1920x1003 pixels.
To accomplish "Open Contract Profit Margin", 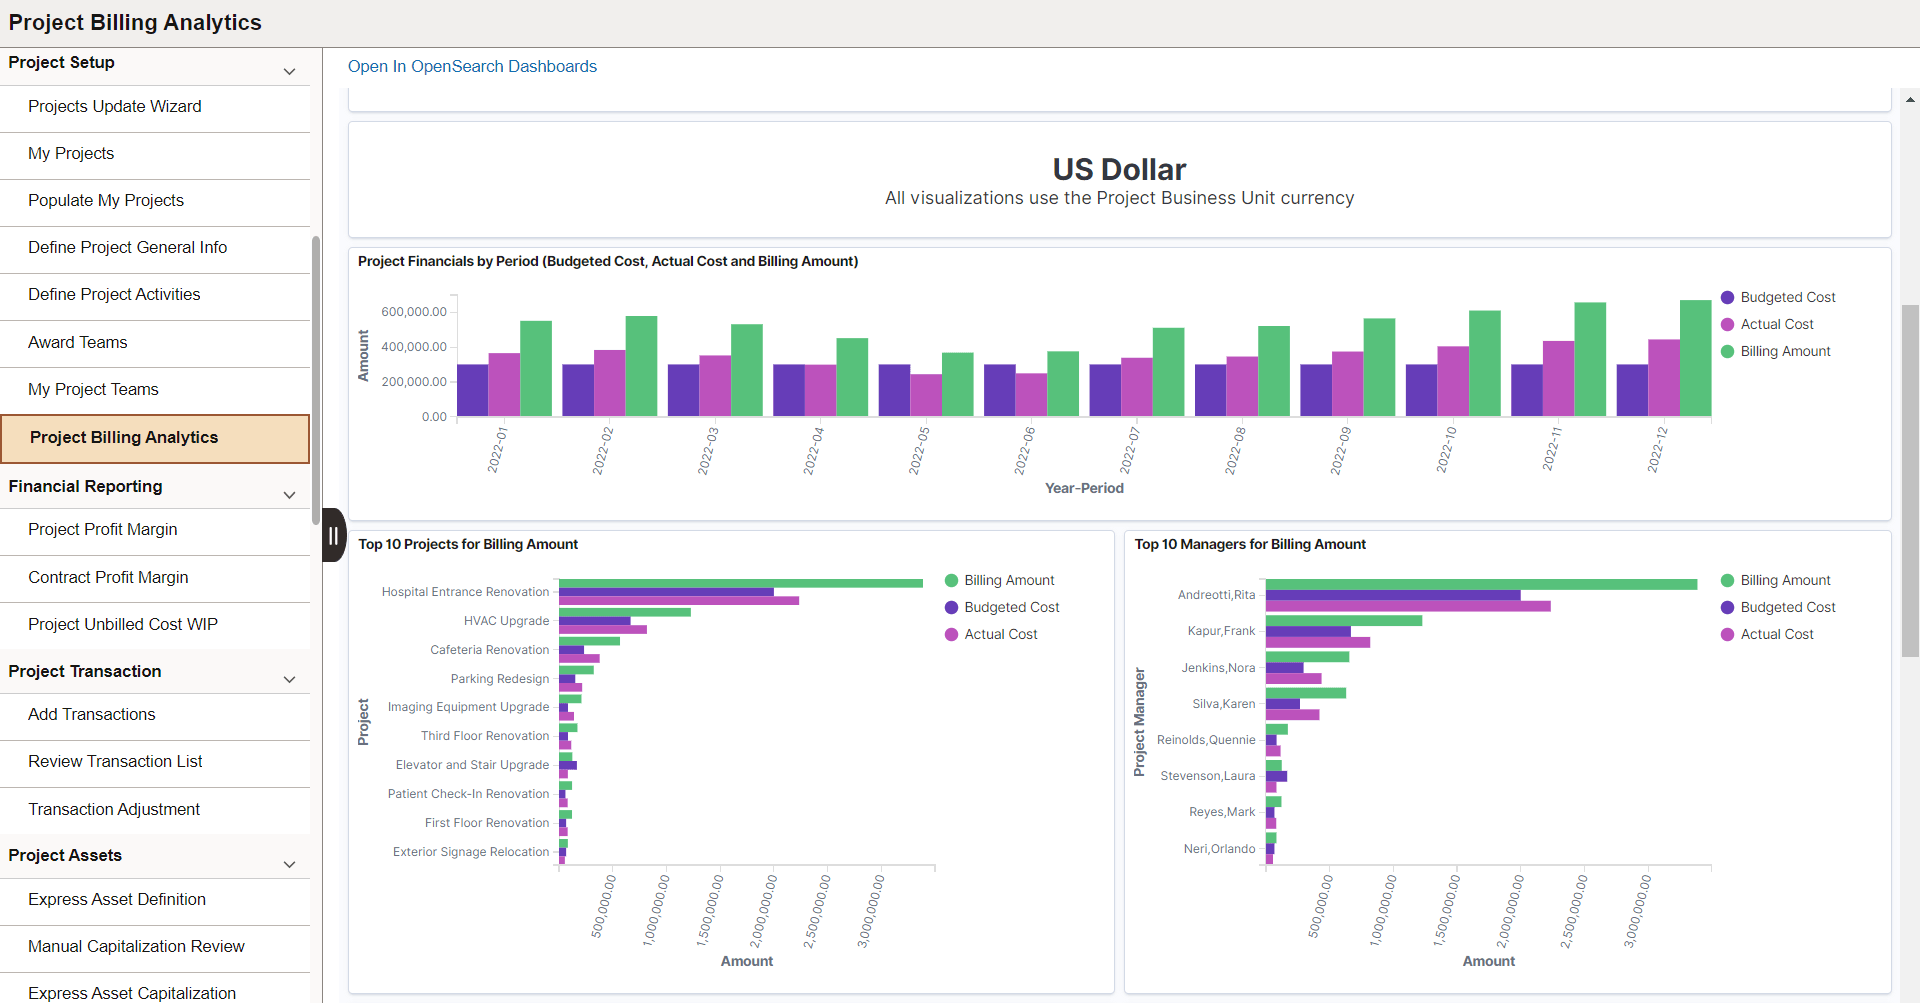I will (108, 577).
